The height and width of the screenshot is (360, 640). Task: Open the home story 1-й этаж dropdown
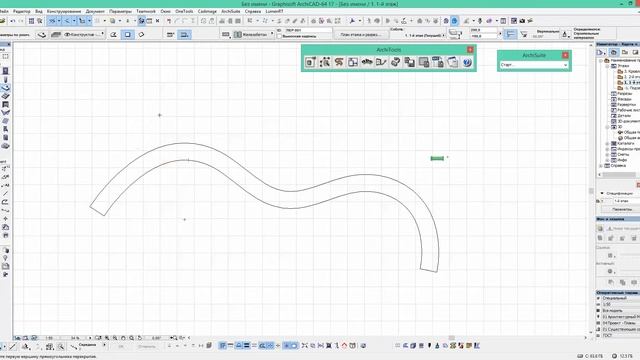(x=425, y=36)
